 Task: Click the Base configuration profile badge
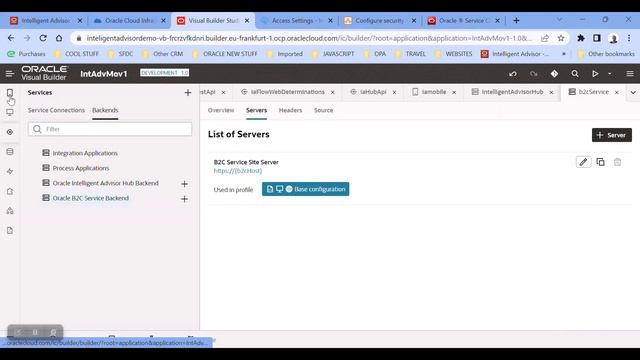tap(305, 189)
